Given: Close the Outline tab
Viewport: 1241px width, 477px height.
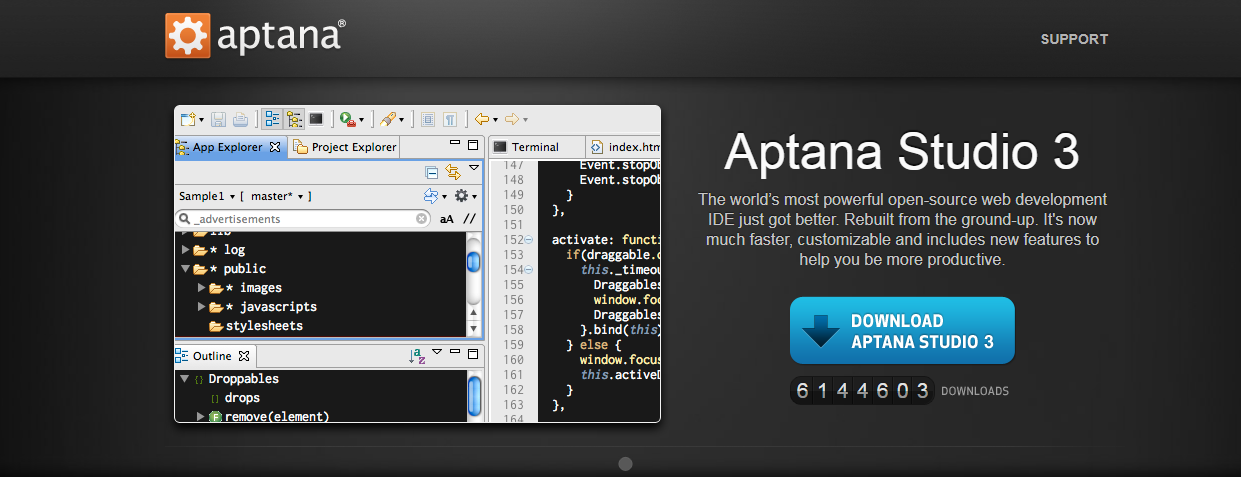Looking at the screenshot, I should tap(244, 356).
